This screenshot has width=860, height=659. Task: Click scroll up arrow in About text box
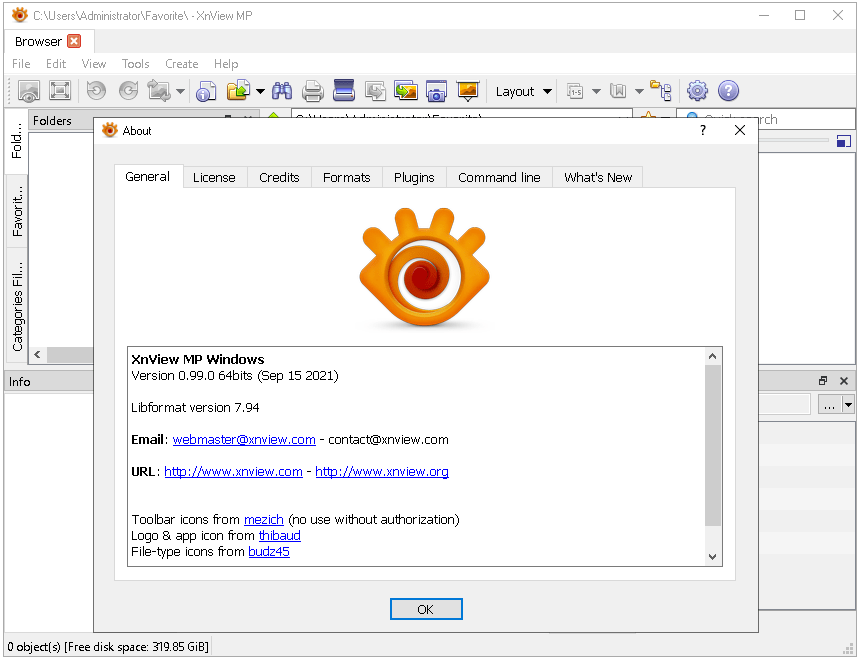[712, 356]
